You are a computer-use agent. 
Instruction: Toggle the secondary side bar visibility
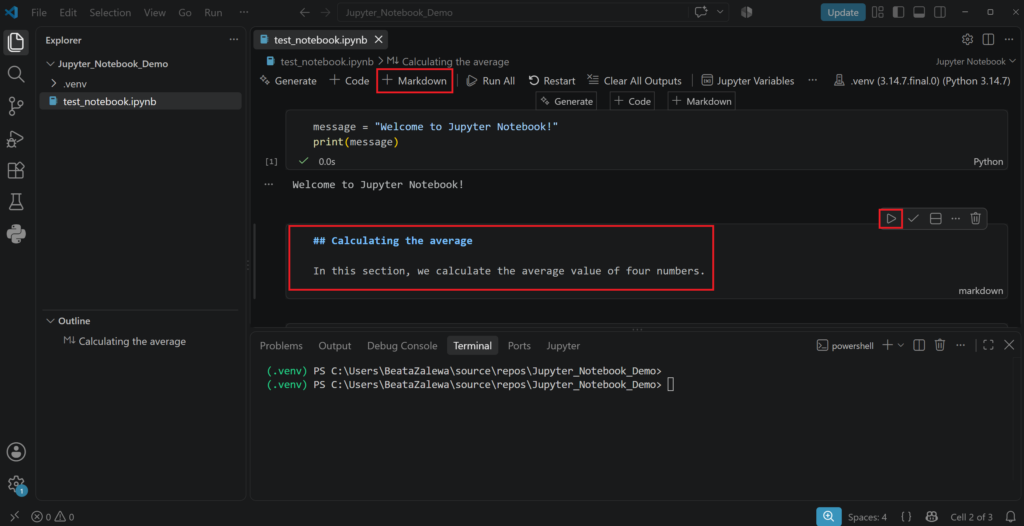click(x=940, y=12)
